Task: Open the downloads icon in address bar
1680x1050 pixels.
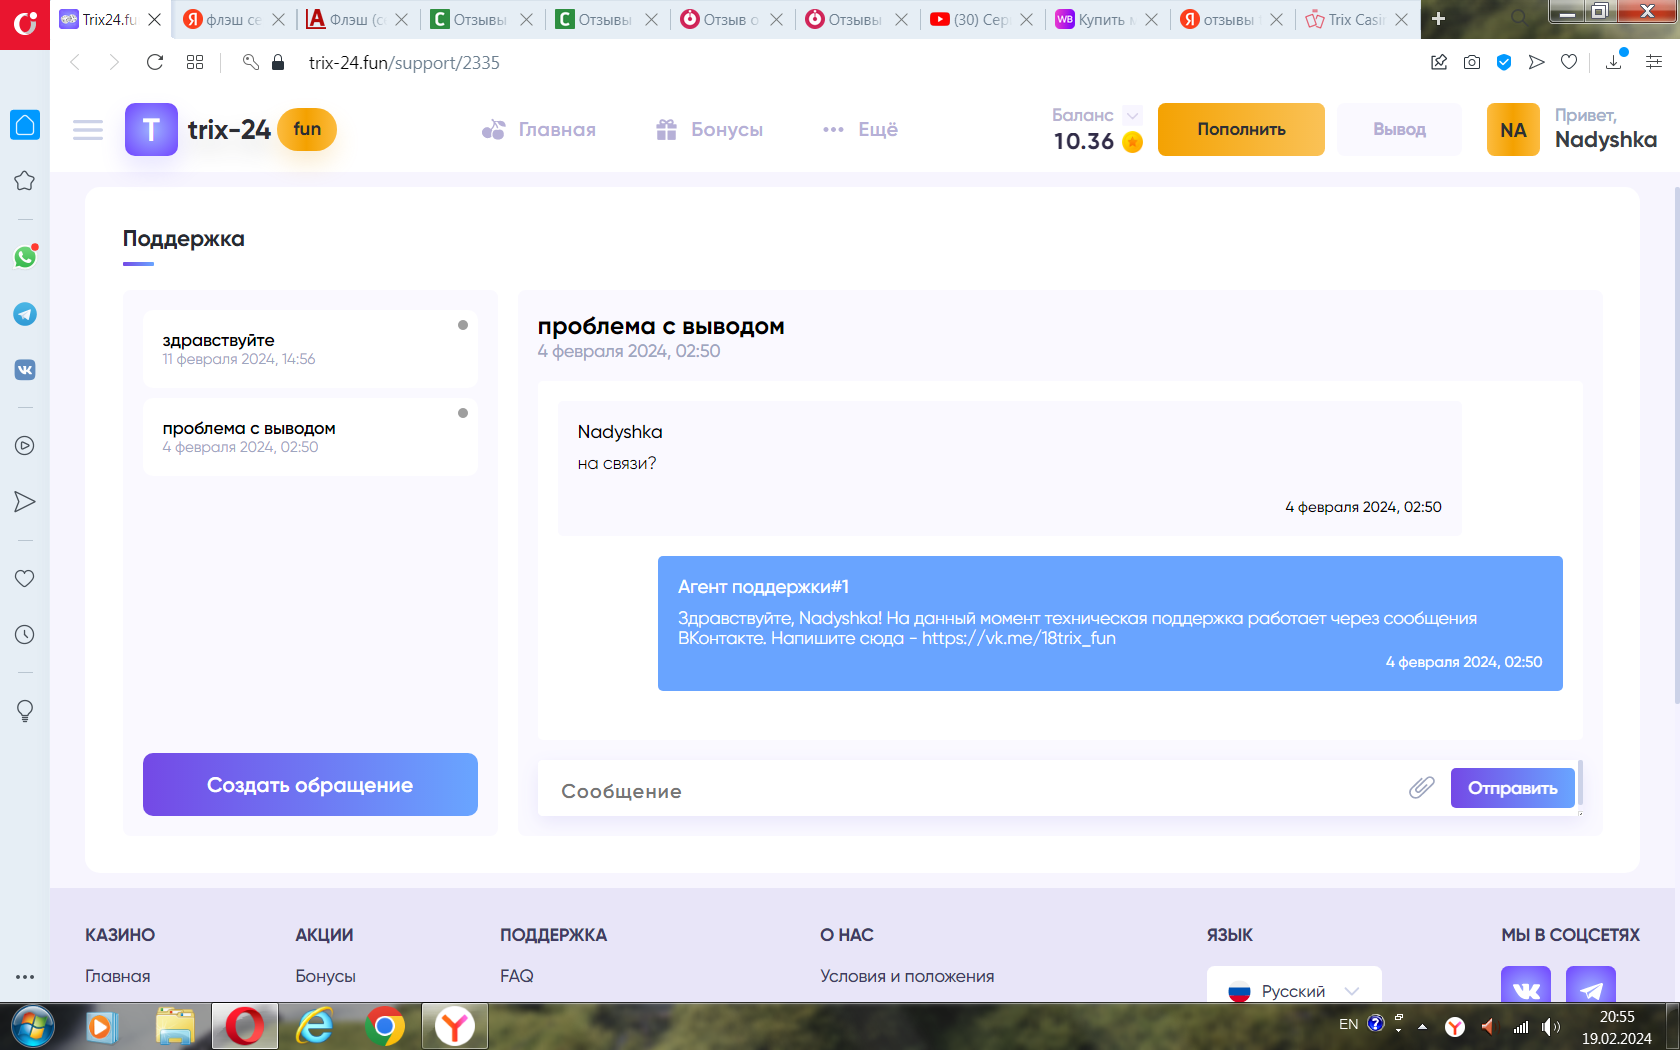Action: (1614, 62)
